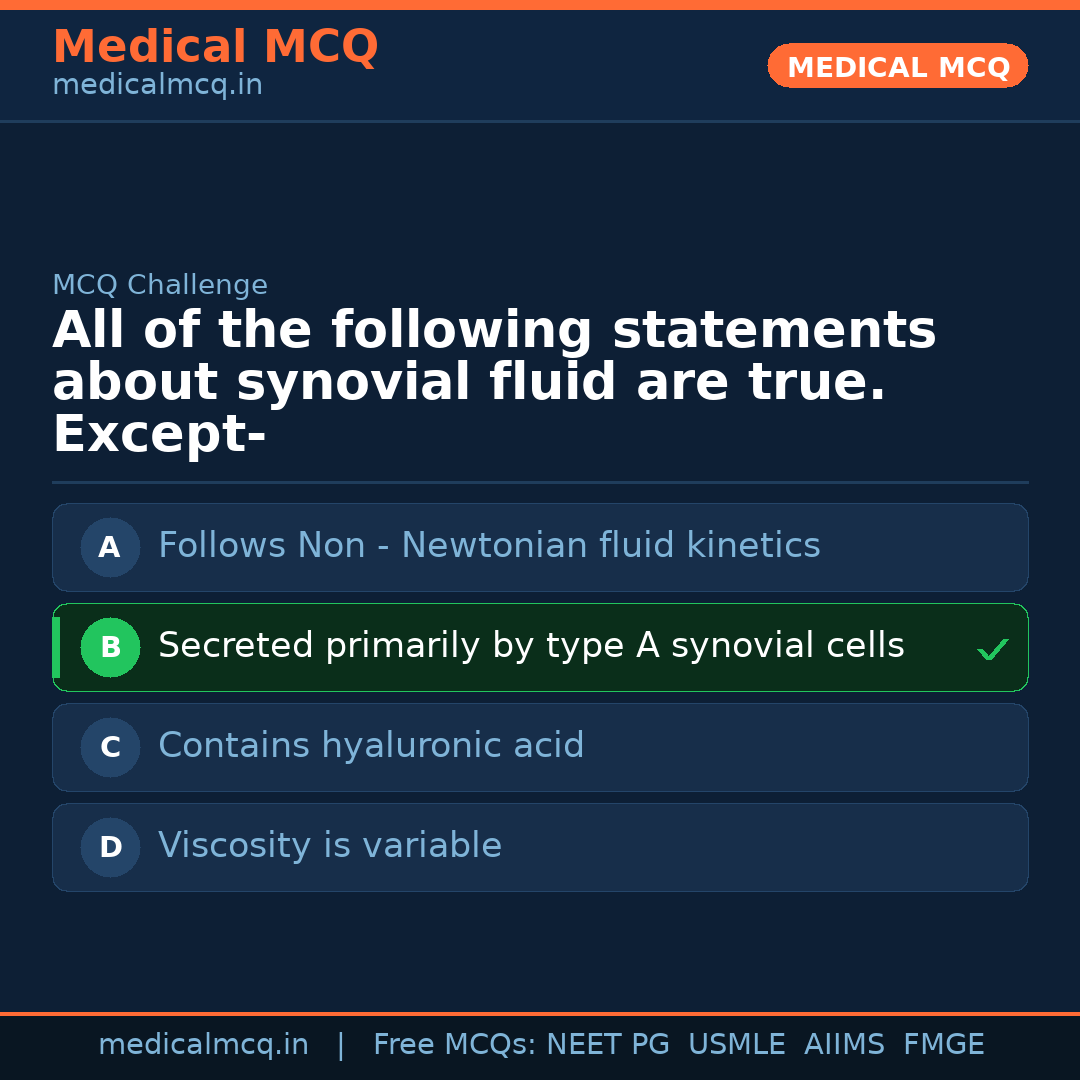Select the green letter B circle
Screen dimensions: 1080x1080
pyautogui.click(x=110, y=647)
